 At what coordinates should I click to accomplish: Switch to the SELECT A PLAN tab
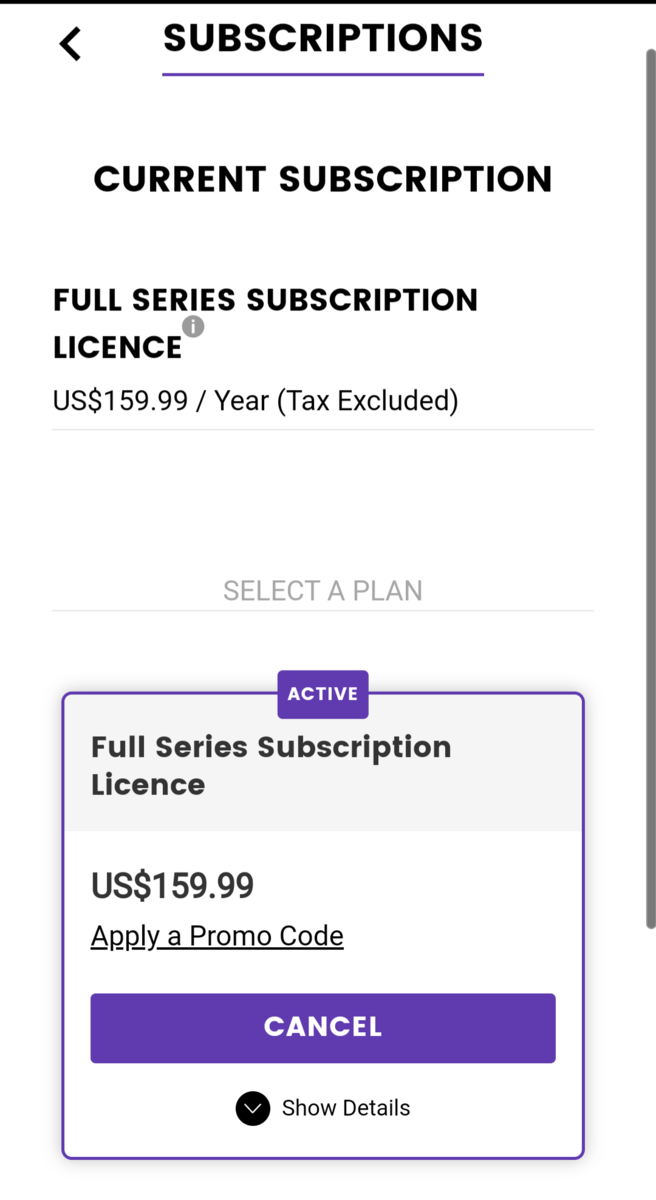[x=323, y=591]
